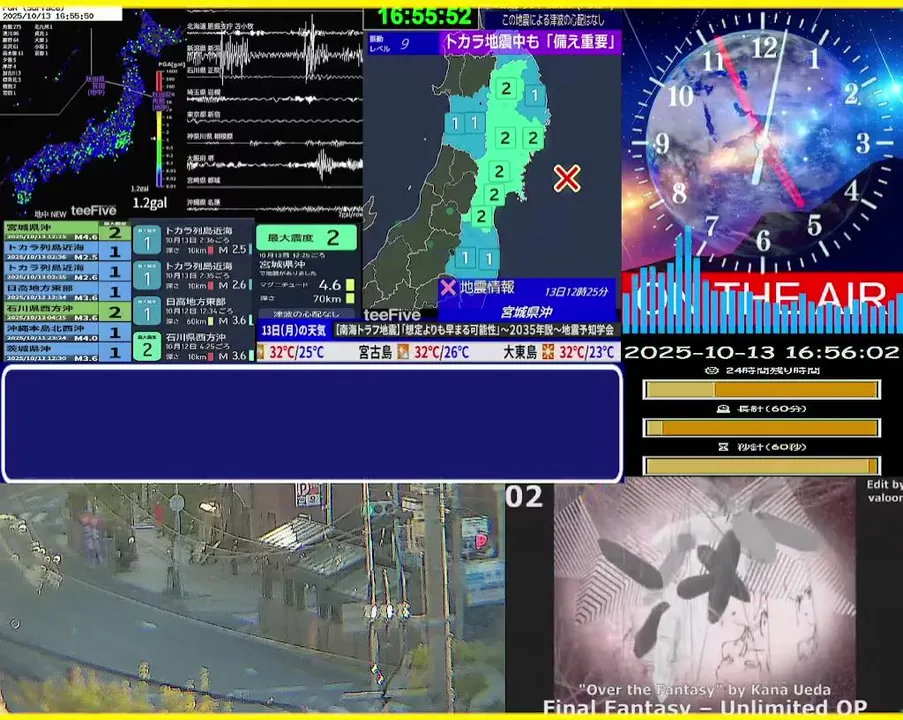Click the clock icon beside 長針(60分)
The height and width of the screenshot is (720, 903).
point(723,408)
